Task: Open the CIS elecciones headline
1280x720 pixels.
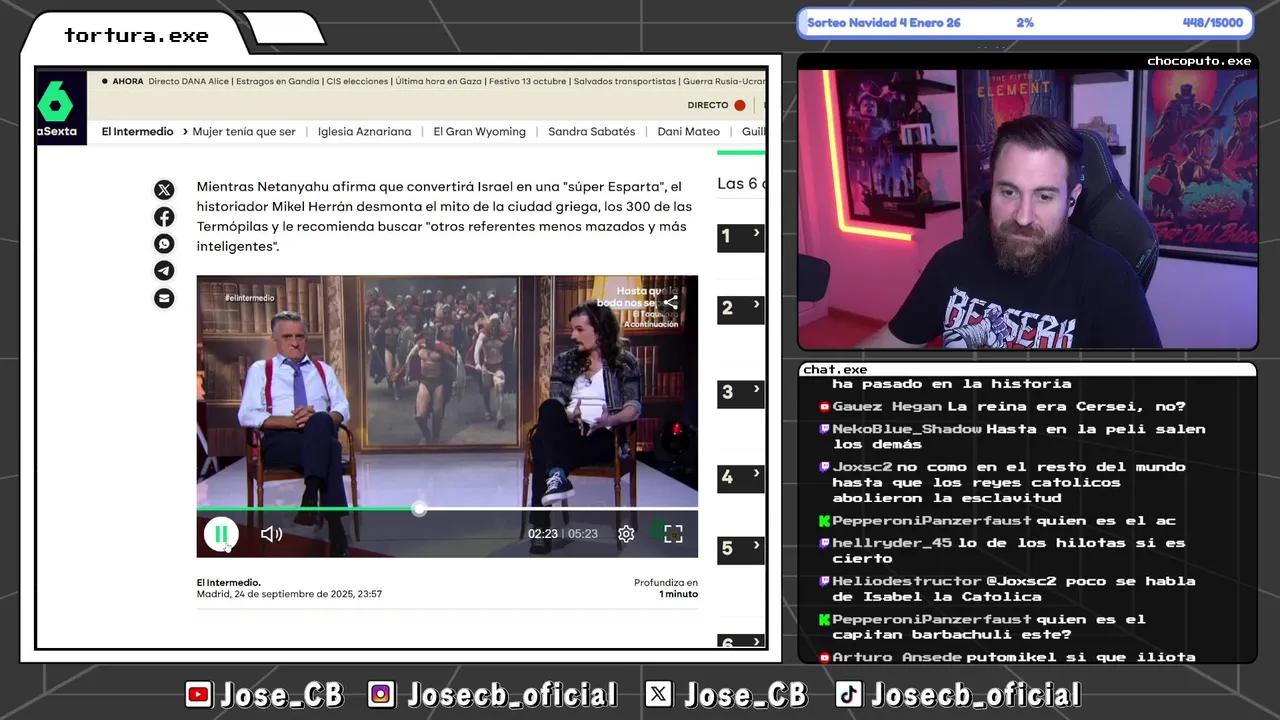Action: pos(357,81)
